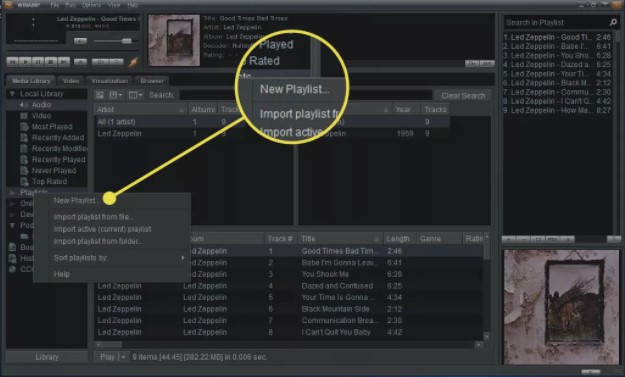Open the third column layout dropdown
This screenshot has width=625, height=377.
click(x=136, y=95)
